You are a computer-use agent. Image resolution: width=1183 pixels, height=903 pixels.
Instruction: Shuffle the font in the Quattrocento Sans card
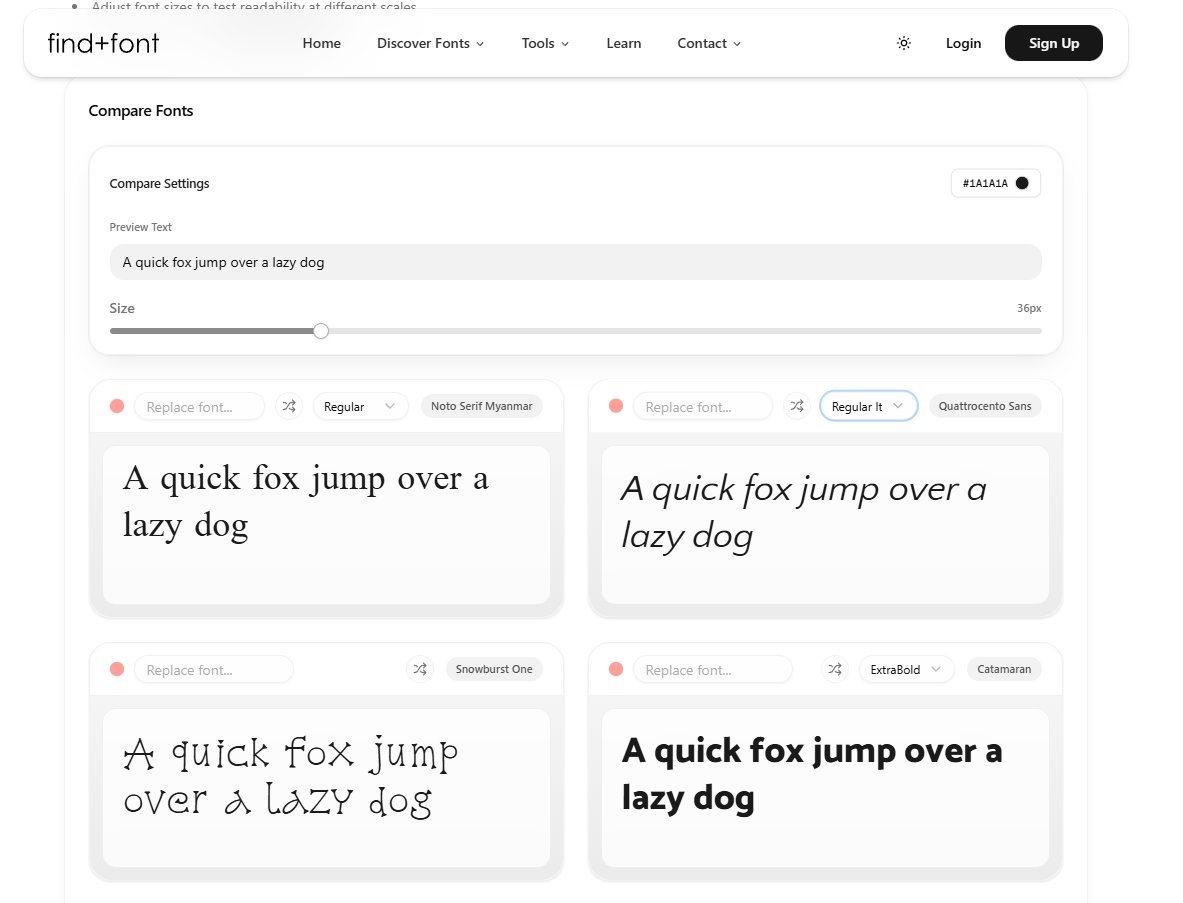[x=797, y=407]
